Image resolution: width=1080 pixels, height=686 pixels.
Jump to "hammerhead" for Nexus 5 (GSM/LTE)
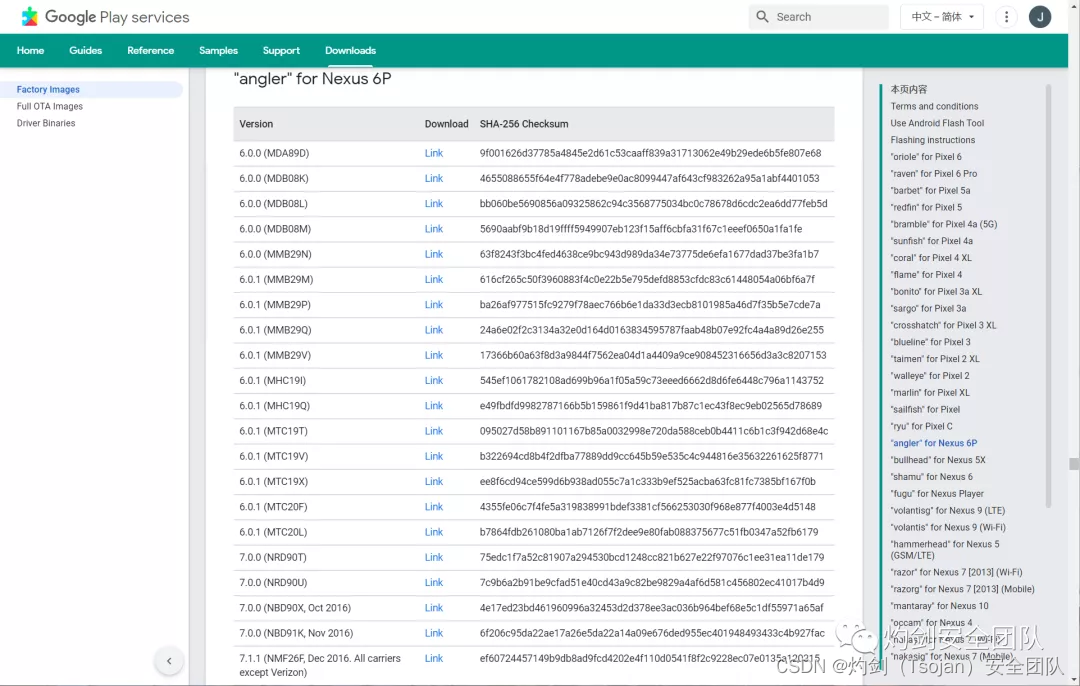click(x=944, y=550)
